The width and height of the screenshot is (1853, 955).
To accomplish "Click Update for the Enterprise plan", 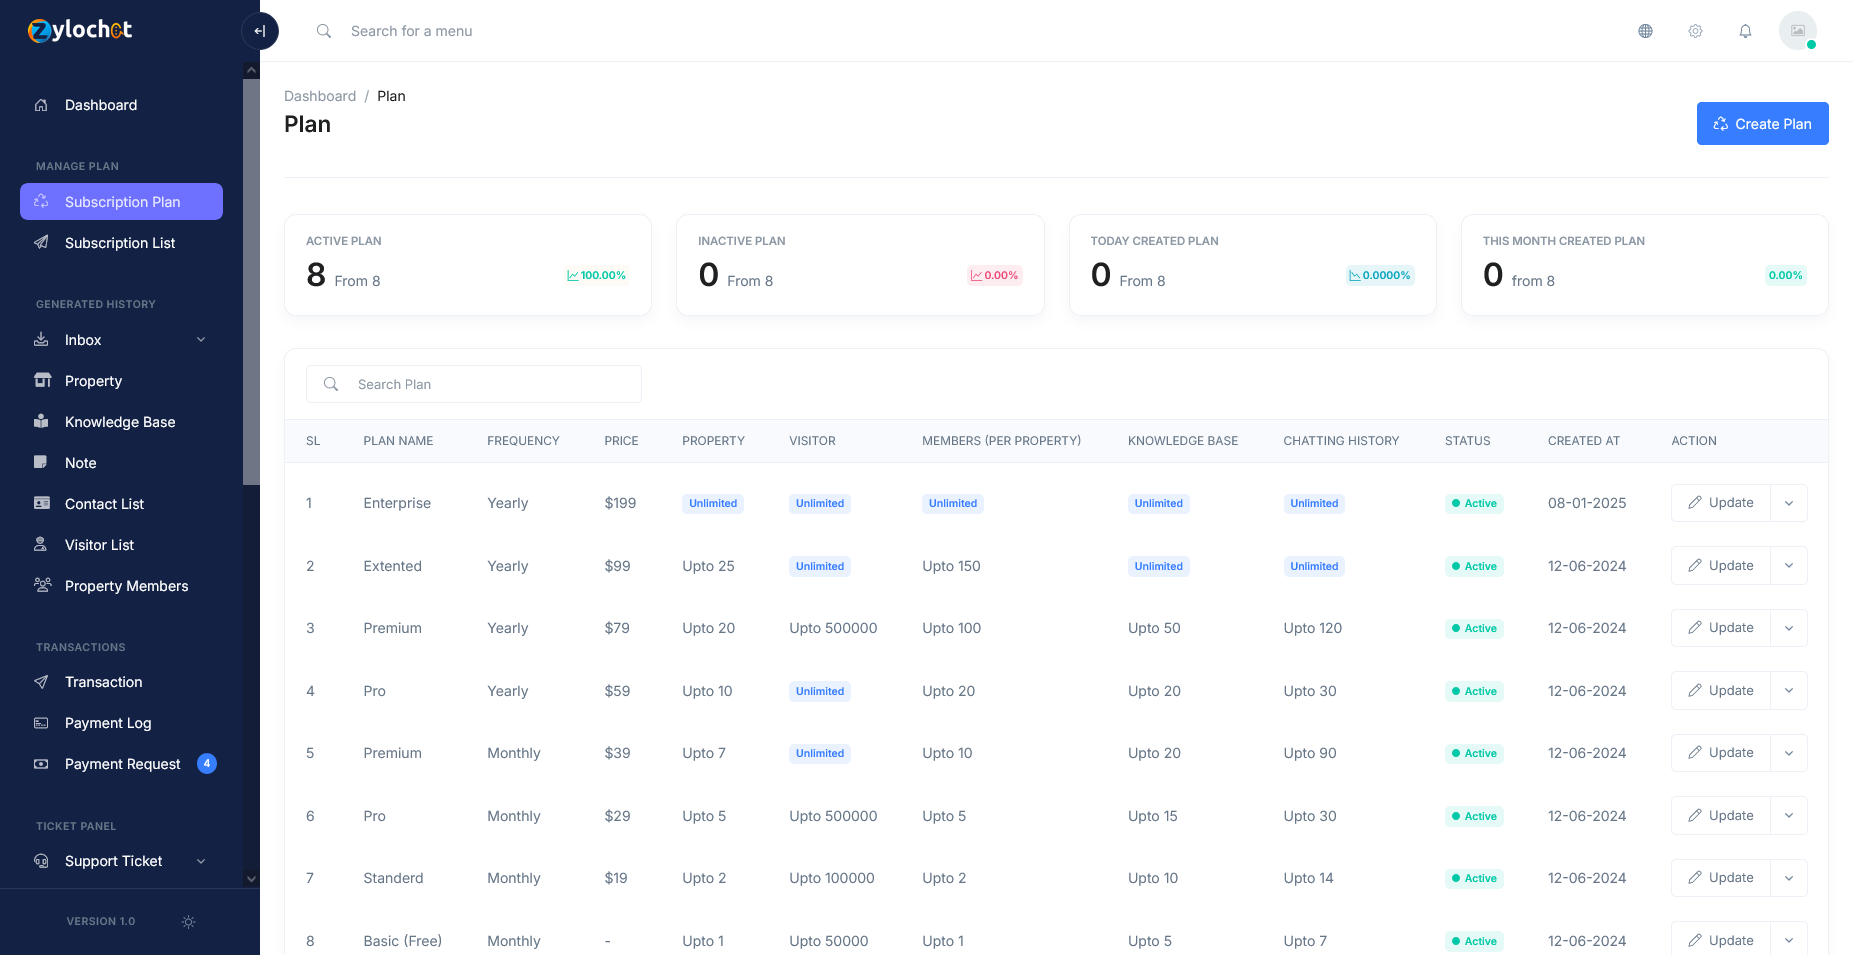I will pyautogui.click(x=1720, y=503).
